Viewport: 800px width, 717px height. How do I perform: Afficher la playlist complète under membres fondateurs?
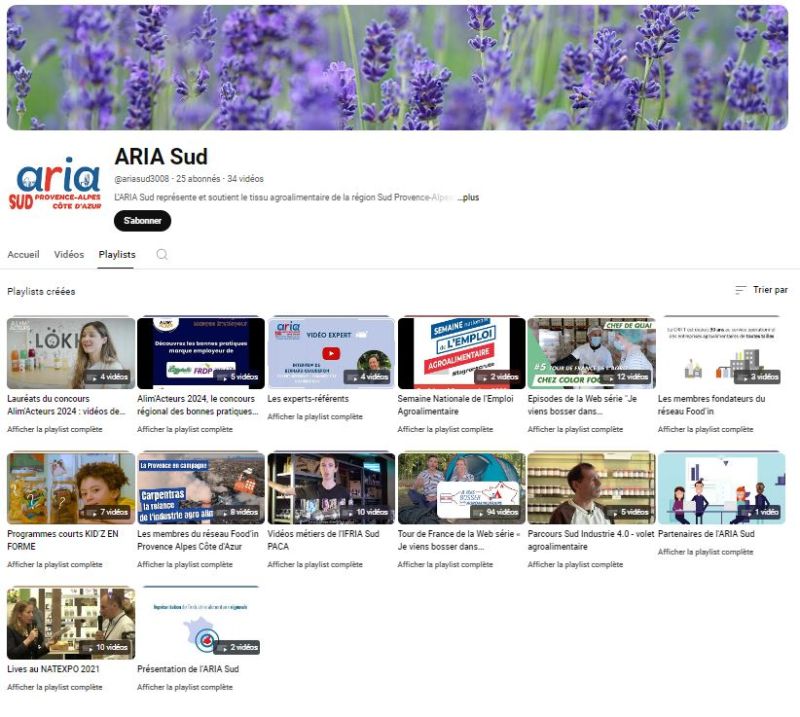[705, 429]
